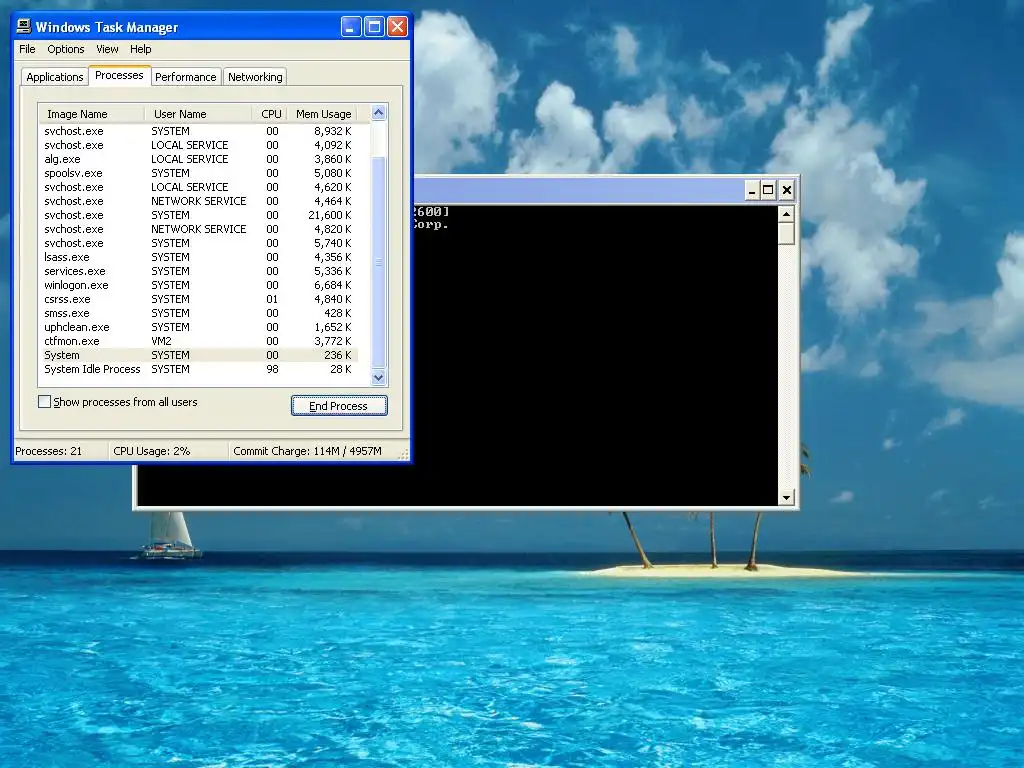This screenshot has height=768, width=1024.
Task: Click command prompt scroll up arrow
Action: [x=786, y=214]
